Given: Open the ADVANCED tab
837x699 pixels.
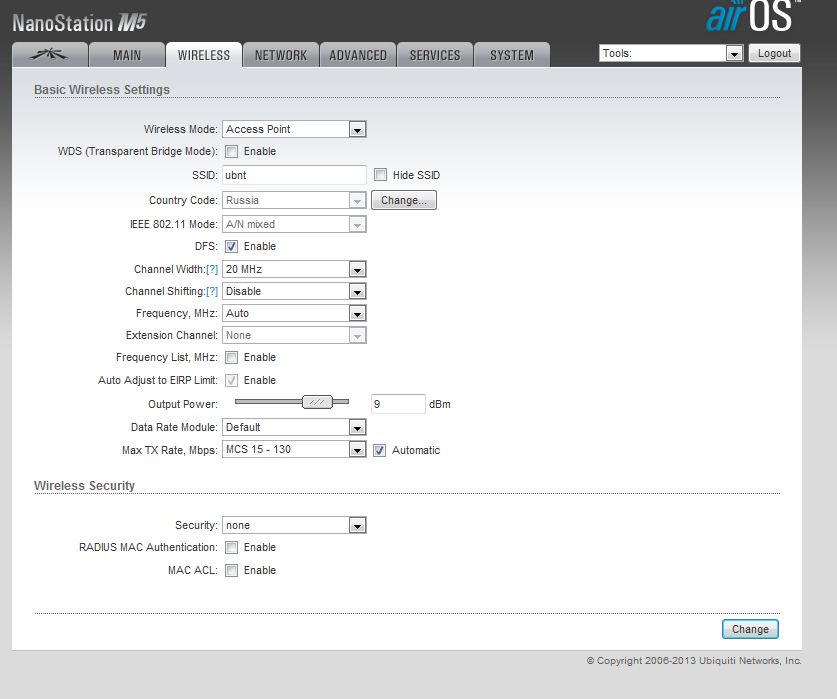Looking at the screenshot, I should pos(358,55).
